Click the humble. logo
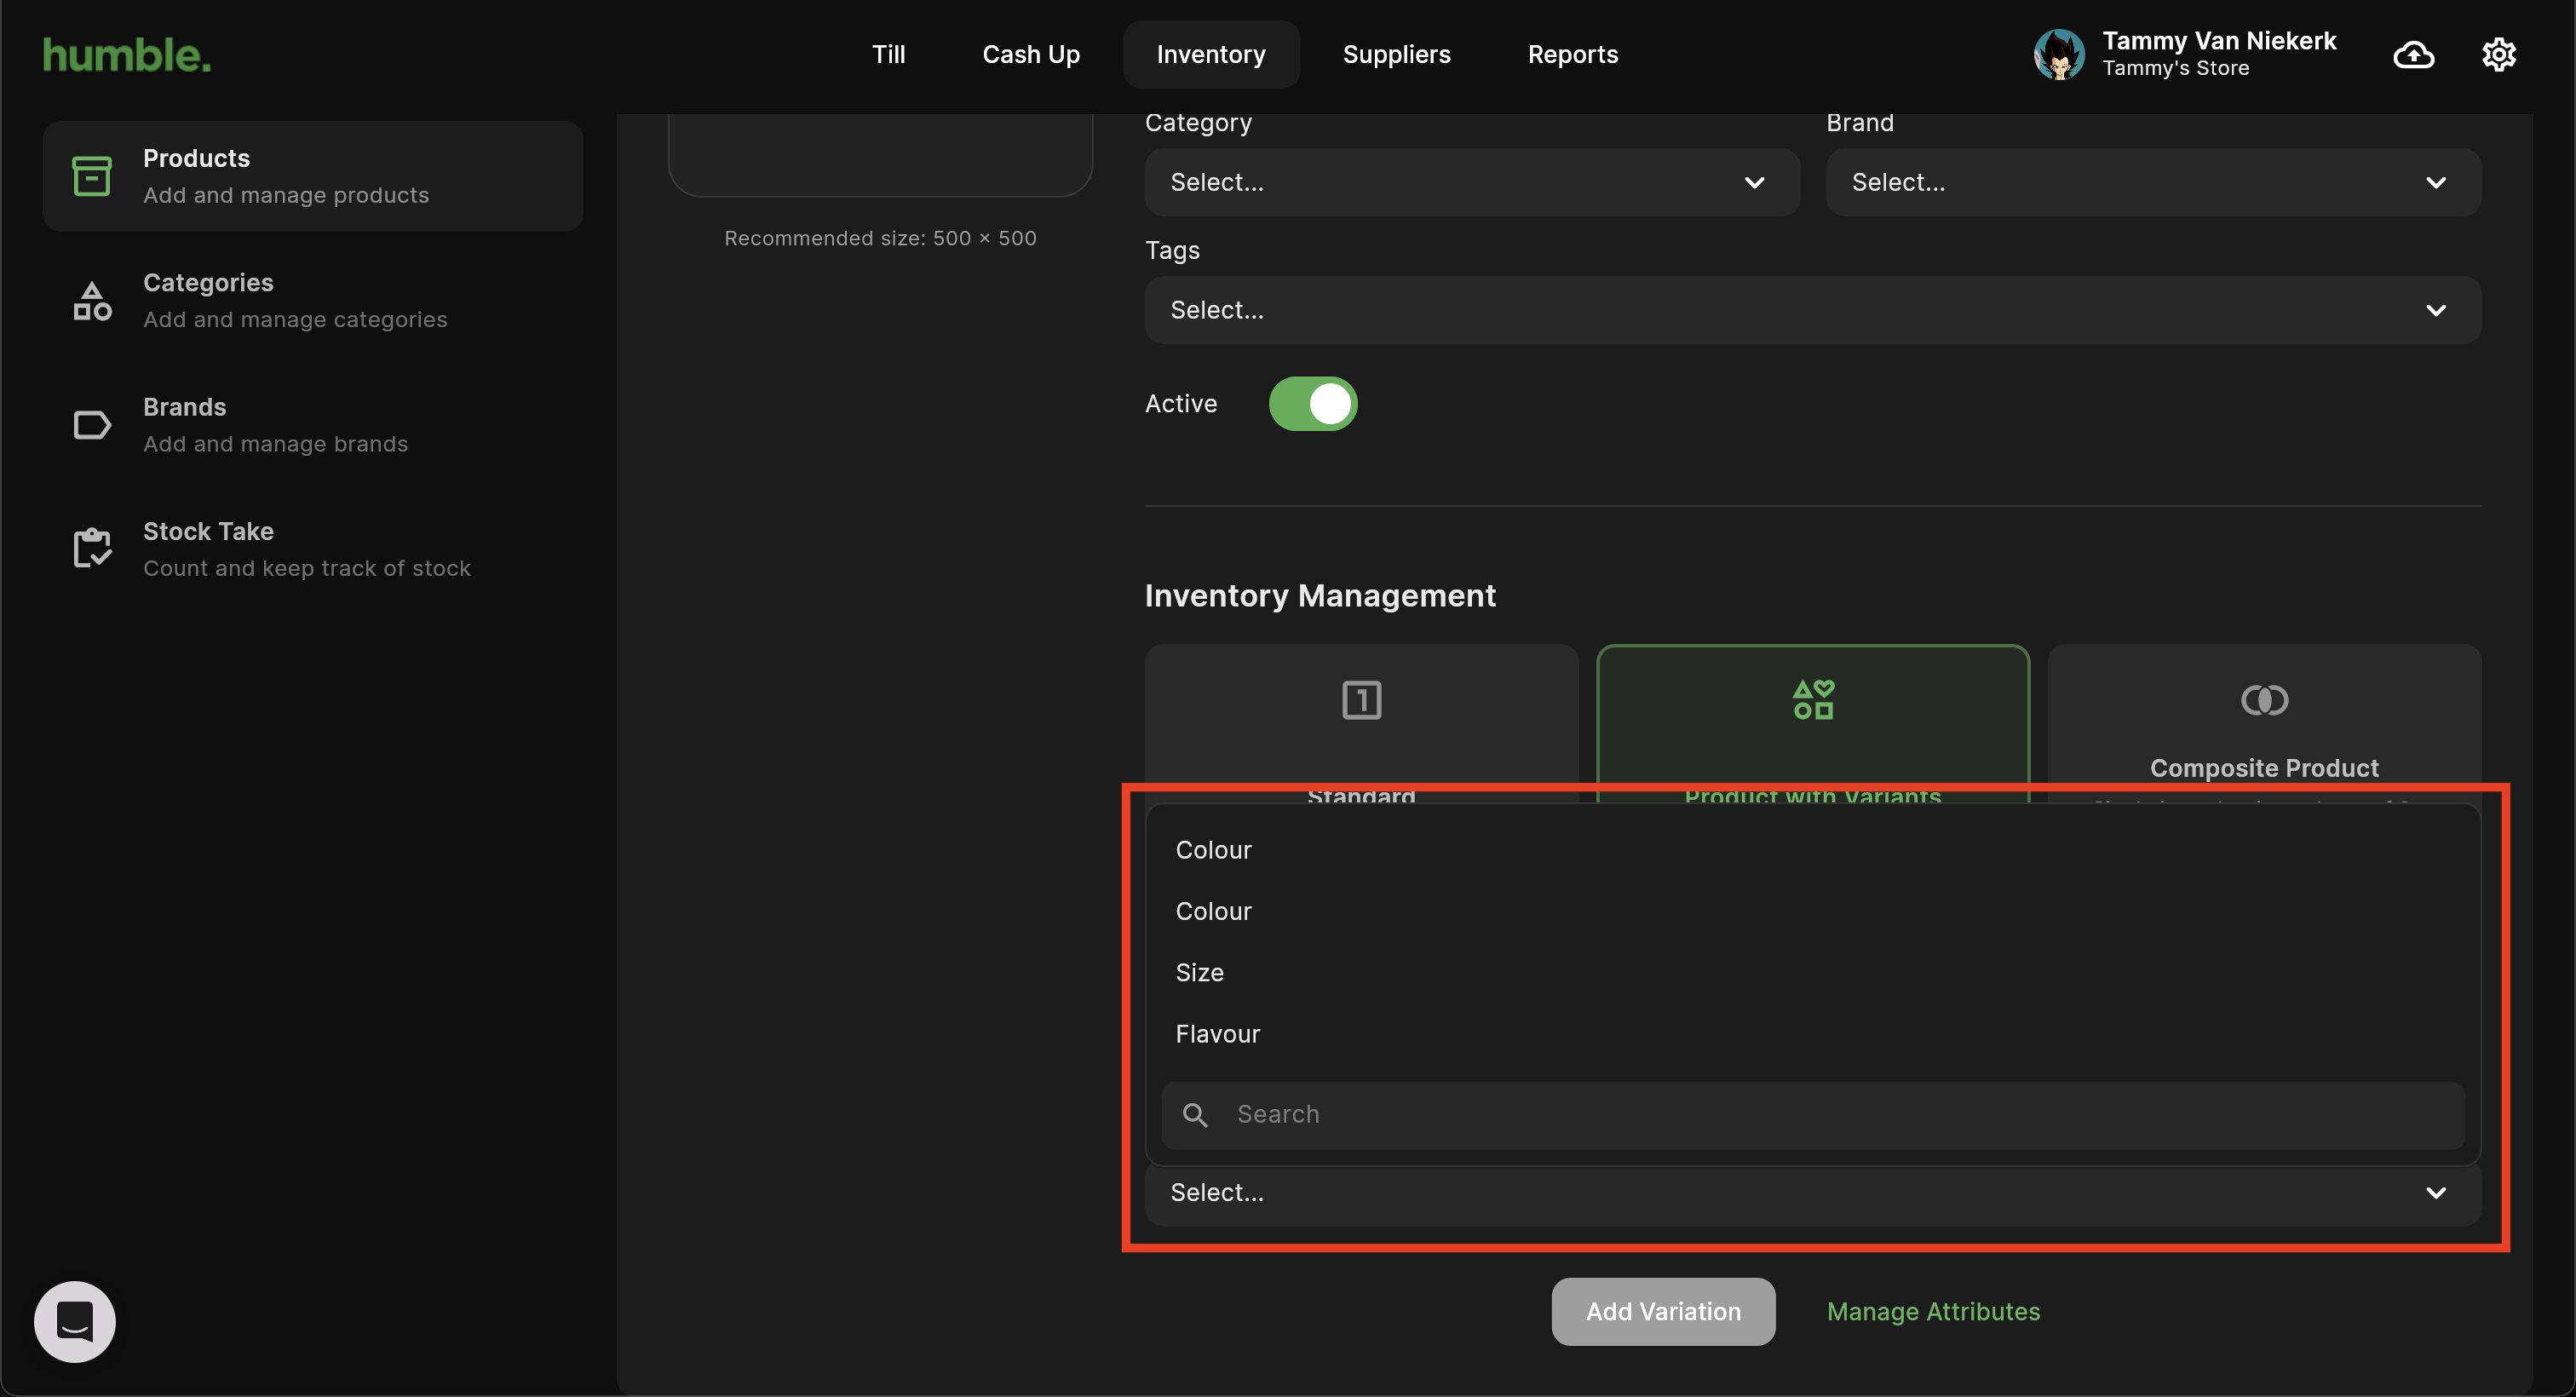Image resolution: width=2576 pixels, height=1397 pixels. point(127,55)
